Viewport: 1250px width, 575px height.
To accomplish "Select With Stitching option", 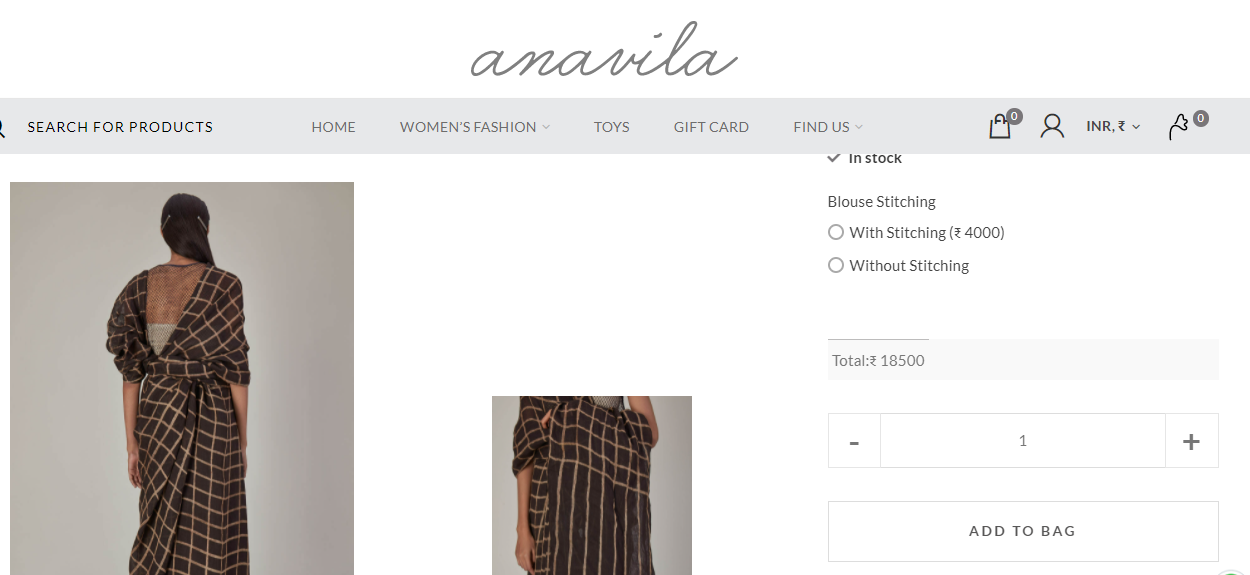I will tap(836, 232).
